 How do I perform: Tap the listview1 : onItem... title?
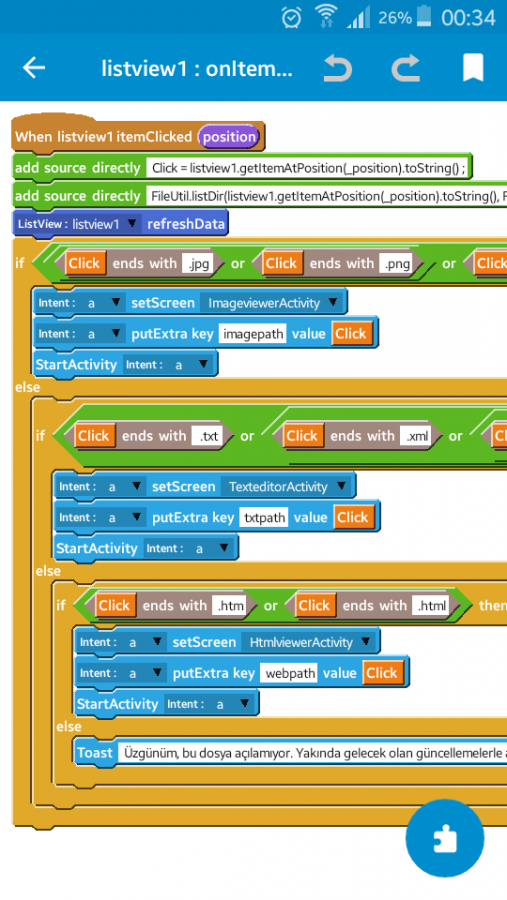(x=197, y=68)
